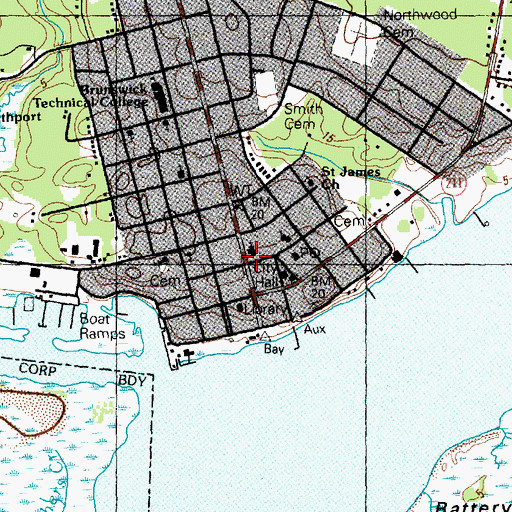Click the City Hall label
This screenshot has width=512, height=512.
pyautogui.click(x=267, y=275)
